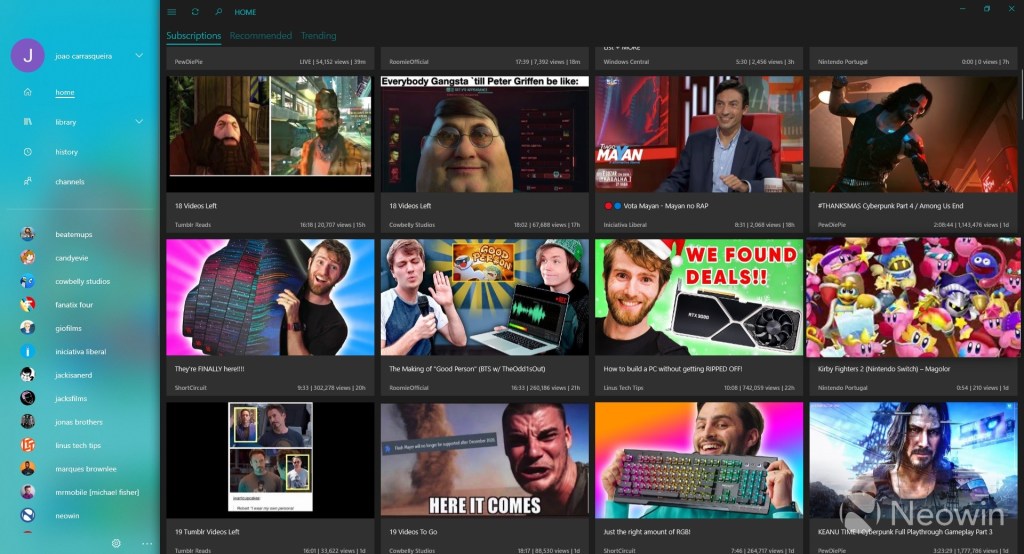
Task: Switch to the Recommended tab
Action: (x=260, y=36)
